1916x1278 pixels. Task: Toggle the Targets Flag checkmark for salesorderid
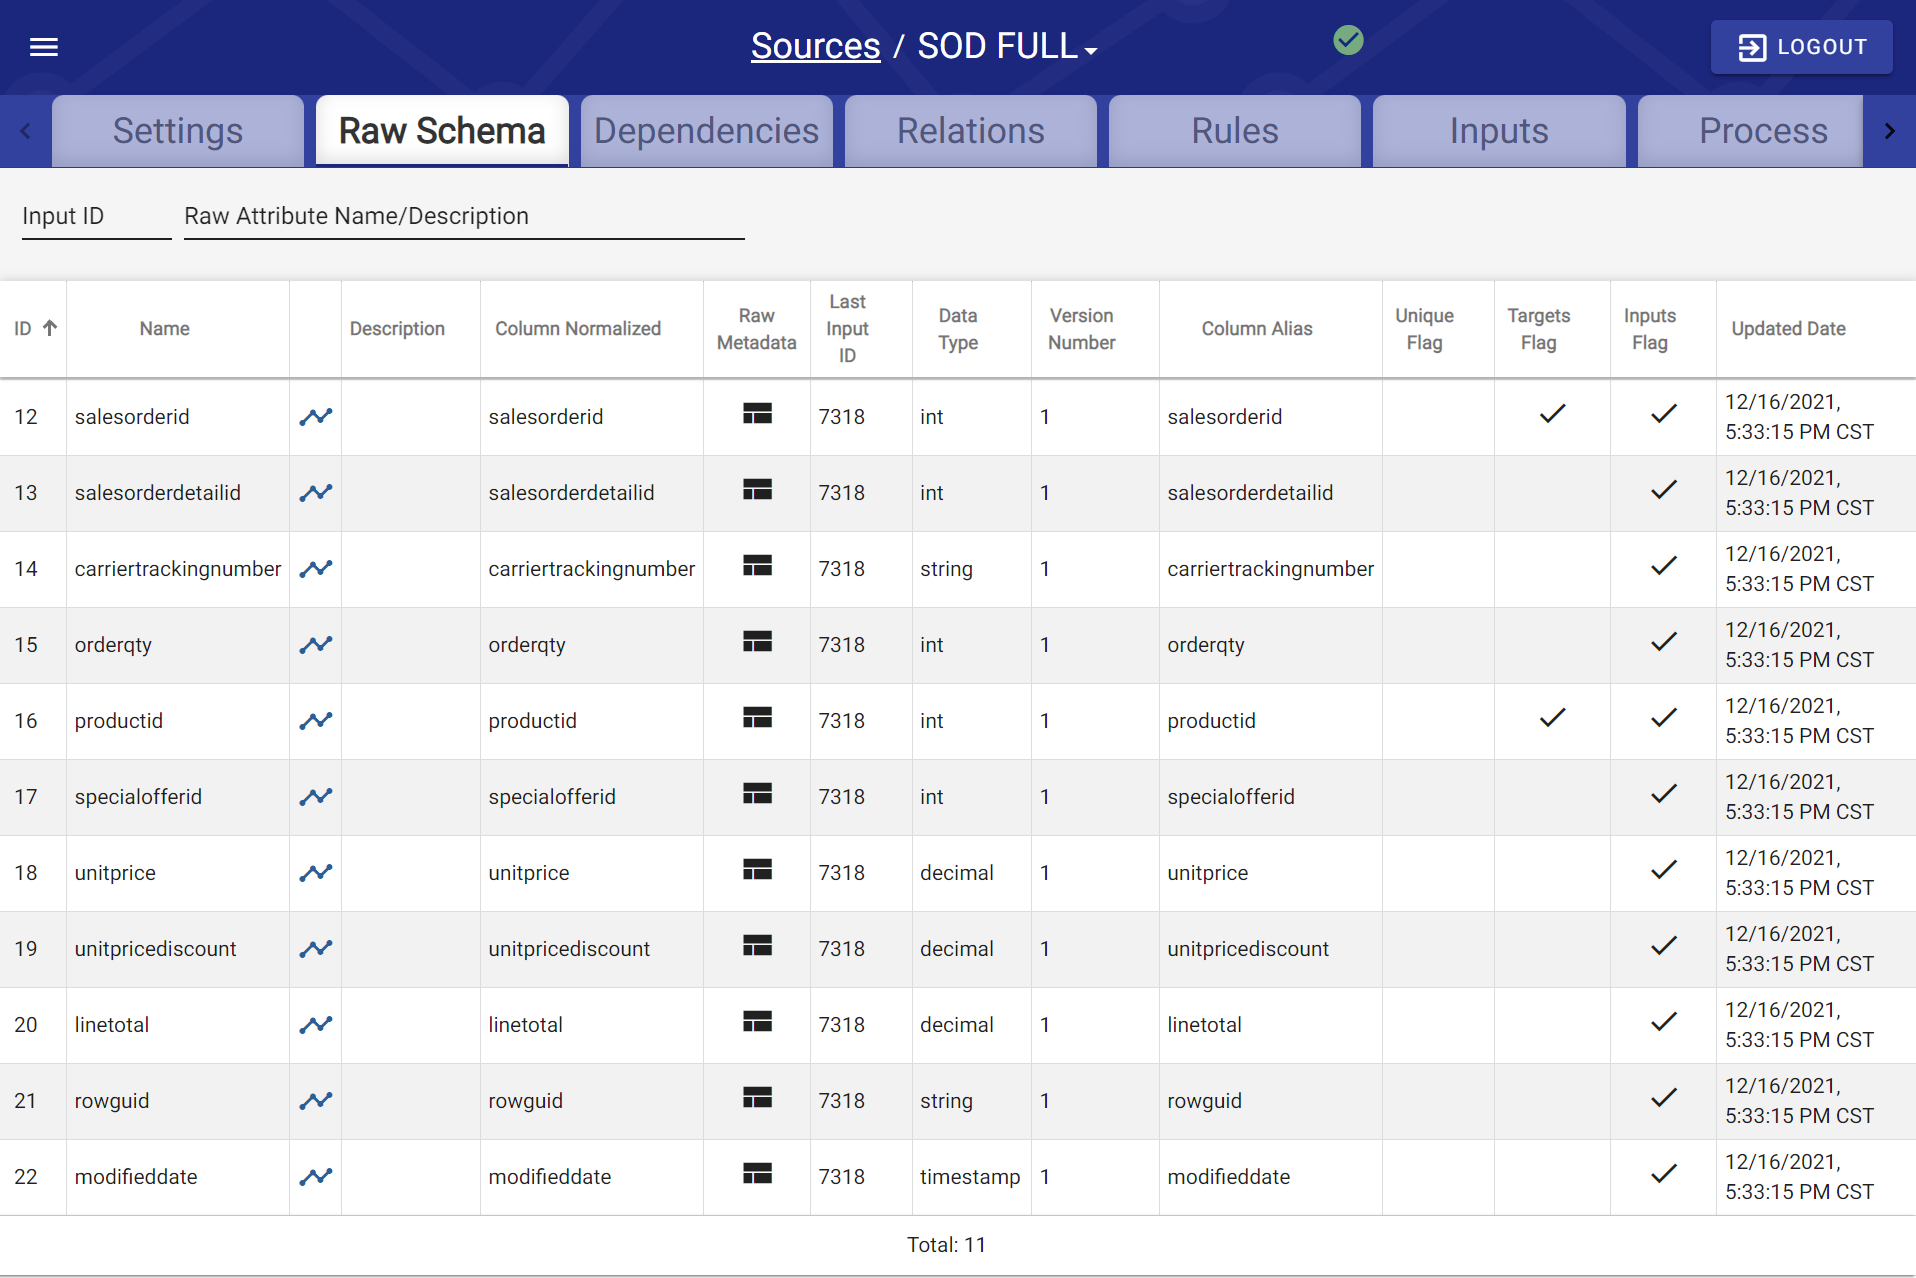click(1551, 413)
